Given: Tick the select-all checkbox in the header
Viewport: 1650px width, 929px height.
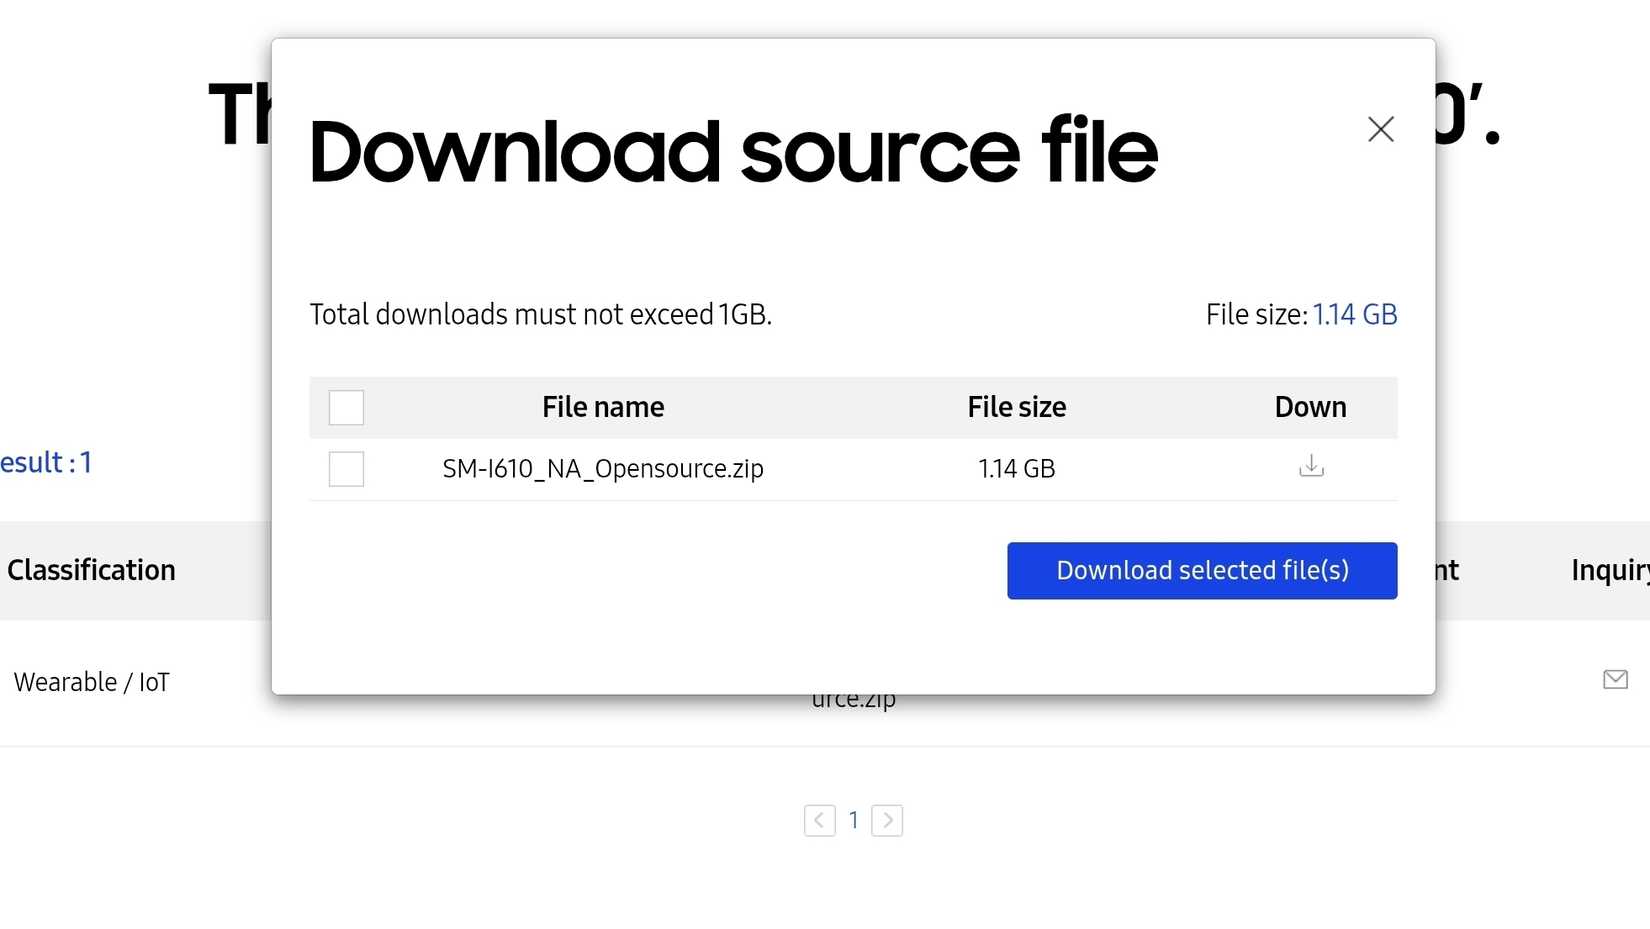Looking at the screenshot, I should pyautogui.click(x=346, y=407).
